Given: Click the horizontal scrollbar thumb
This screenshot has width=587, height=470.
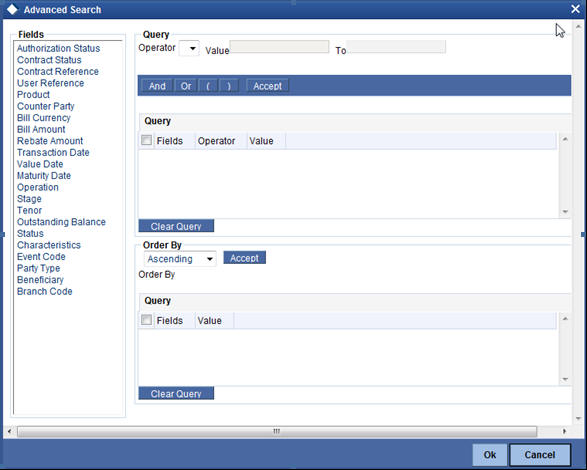Looking at the screenshot, I should pos(277,431).
